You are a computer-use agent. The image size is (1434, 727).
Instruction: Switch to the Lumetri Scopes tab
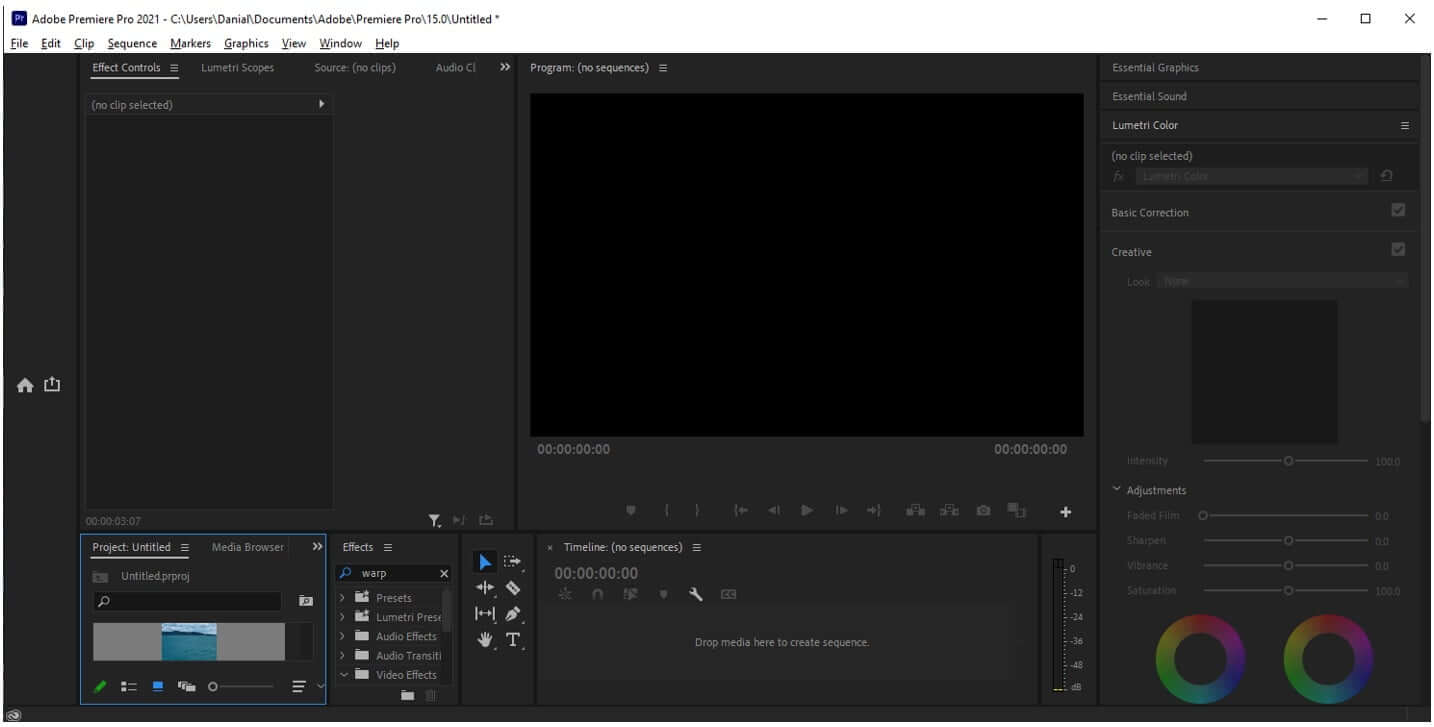coord(237,67)
